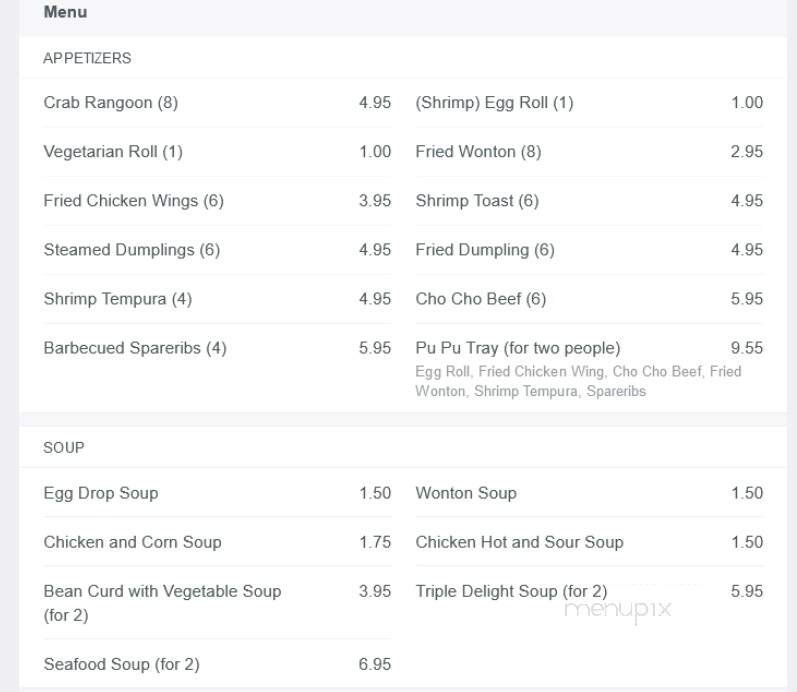Click the (Shrimp) Egg Roll (1) item
This screenshot has height=692, width=797.
[x=494, y=103]
